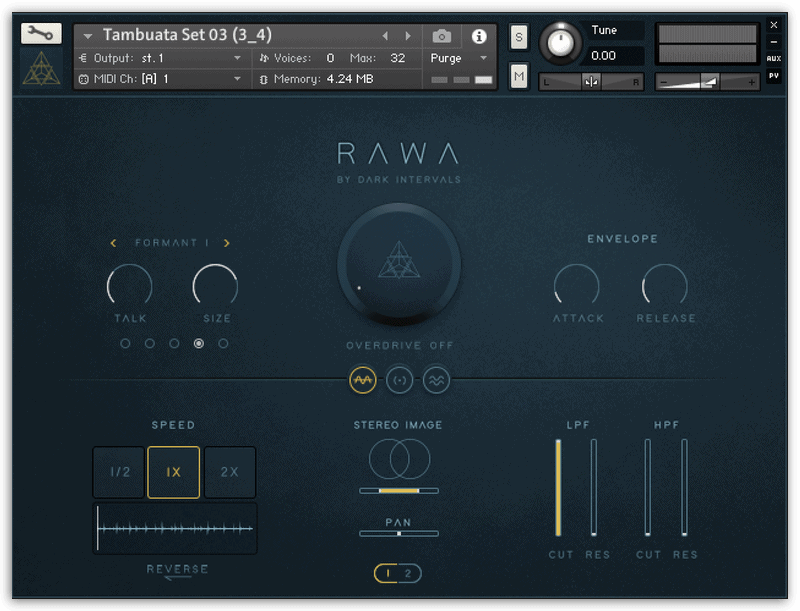Click the header volume slider
The width and height of the screenshot is (800, 611).
click(x=707, y=82)
